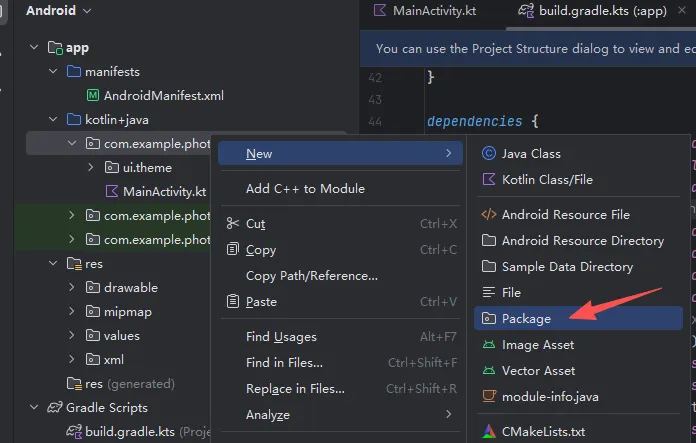Close the build.gradle.kts (:app) tab
The image size is (696, 443).
point(682,10)
